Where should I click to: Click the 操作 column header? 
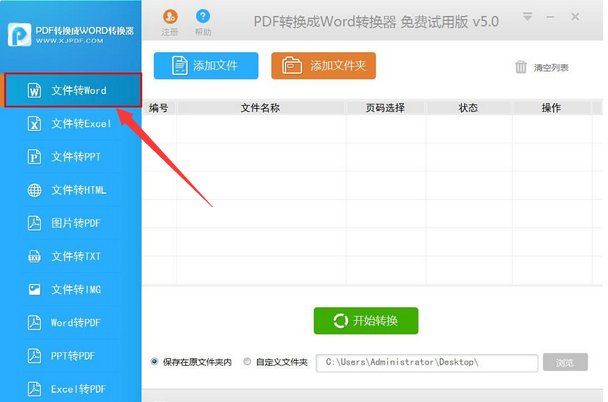click(551, 108)
